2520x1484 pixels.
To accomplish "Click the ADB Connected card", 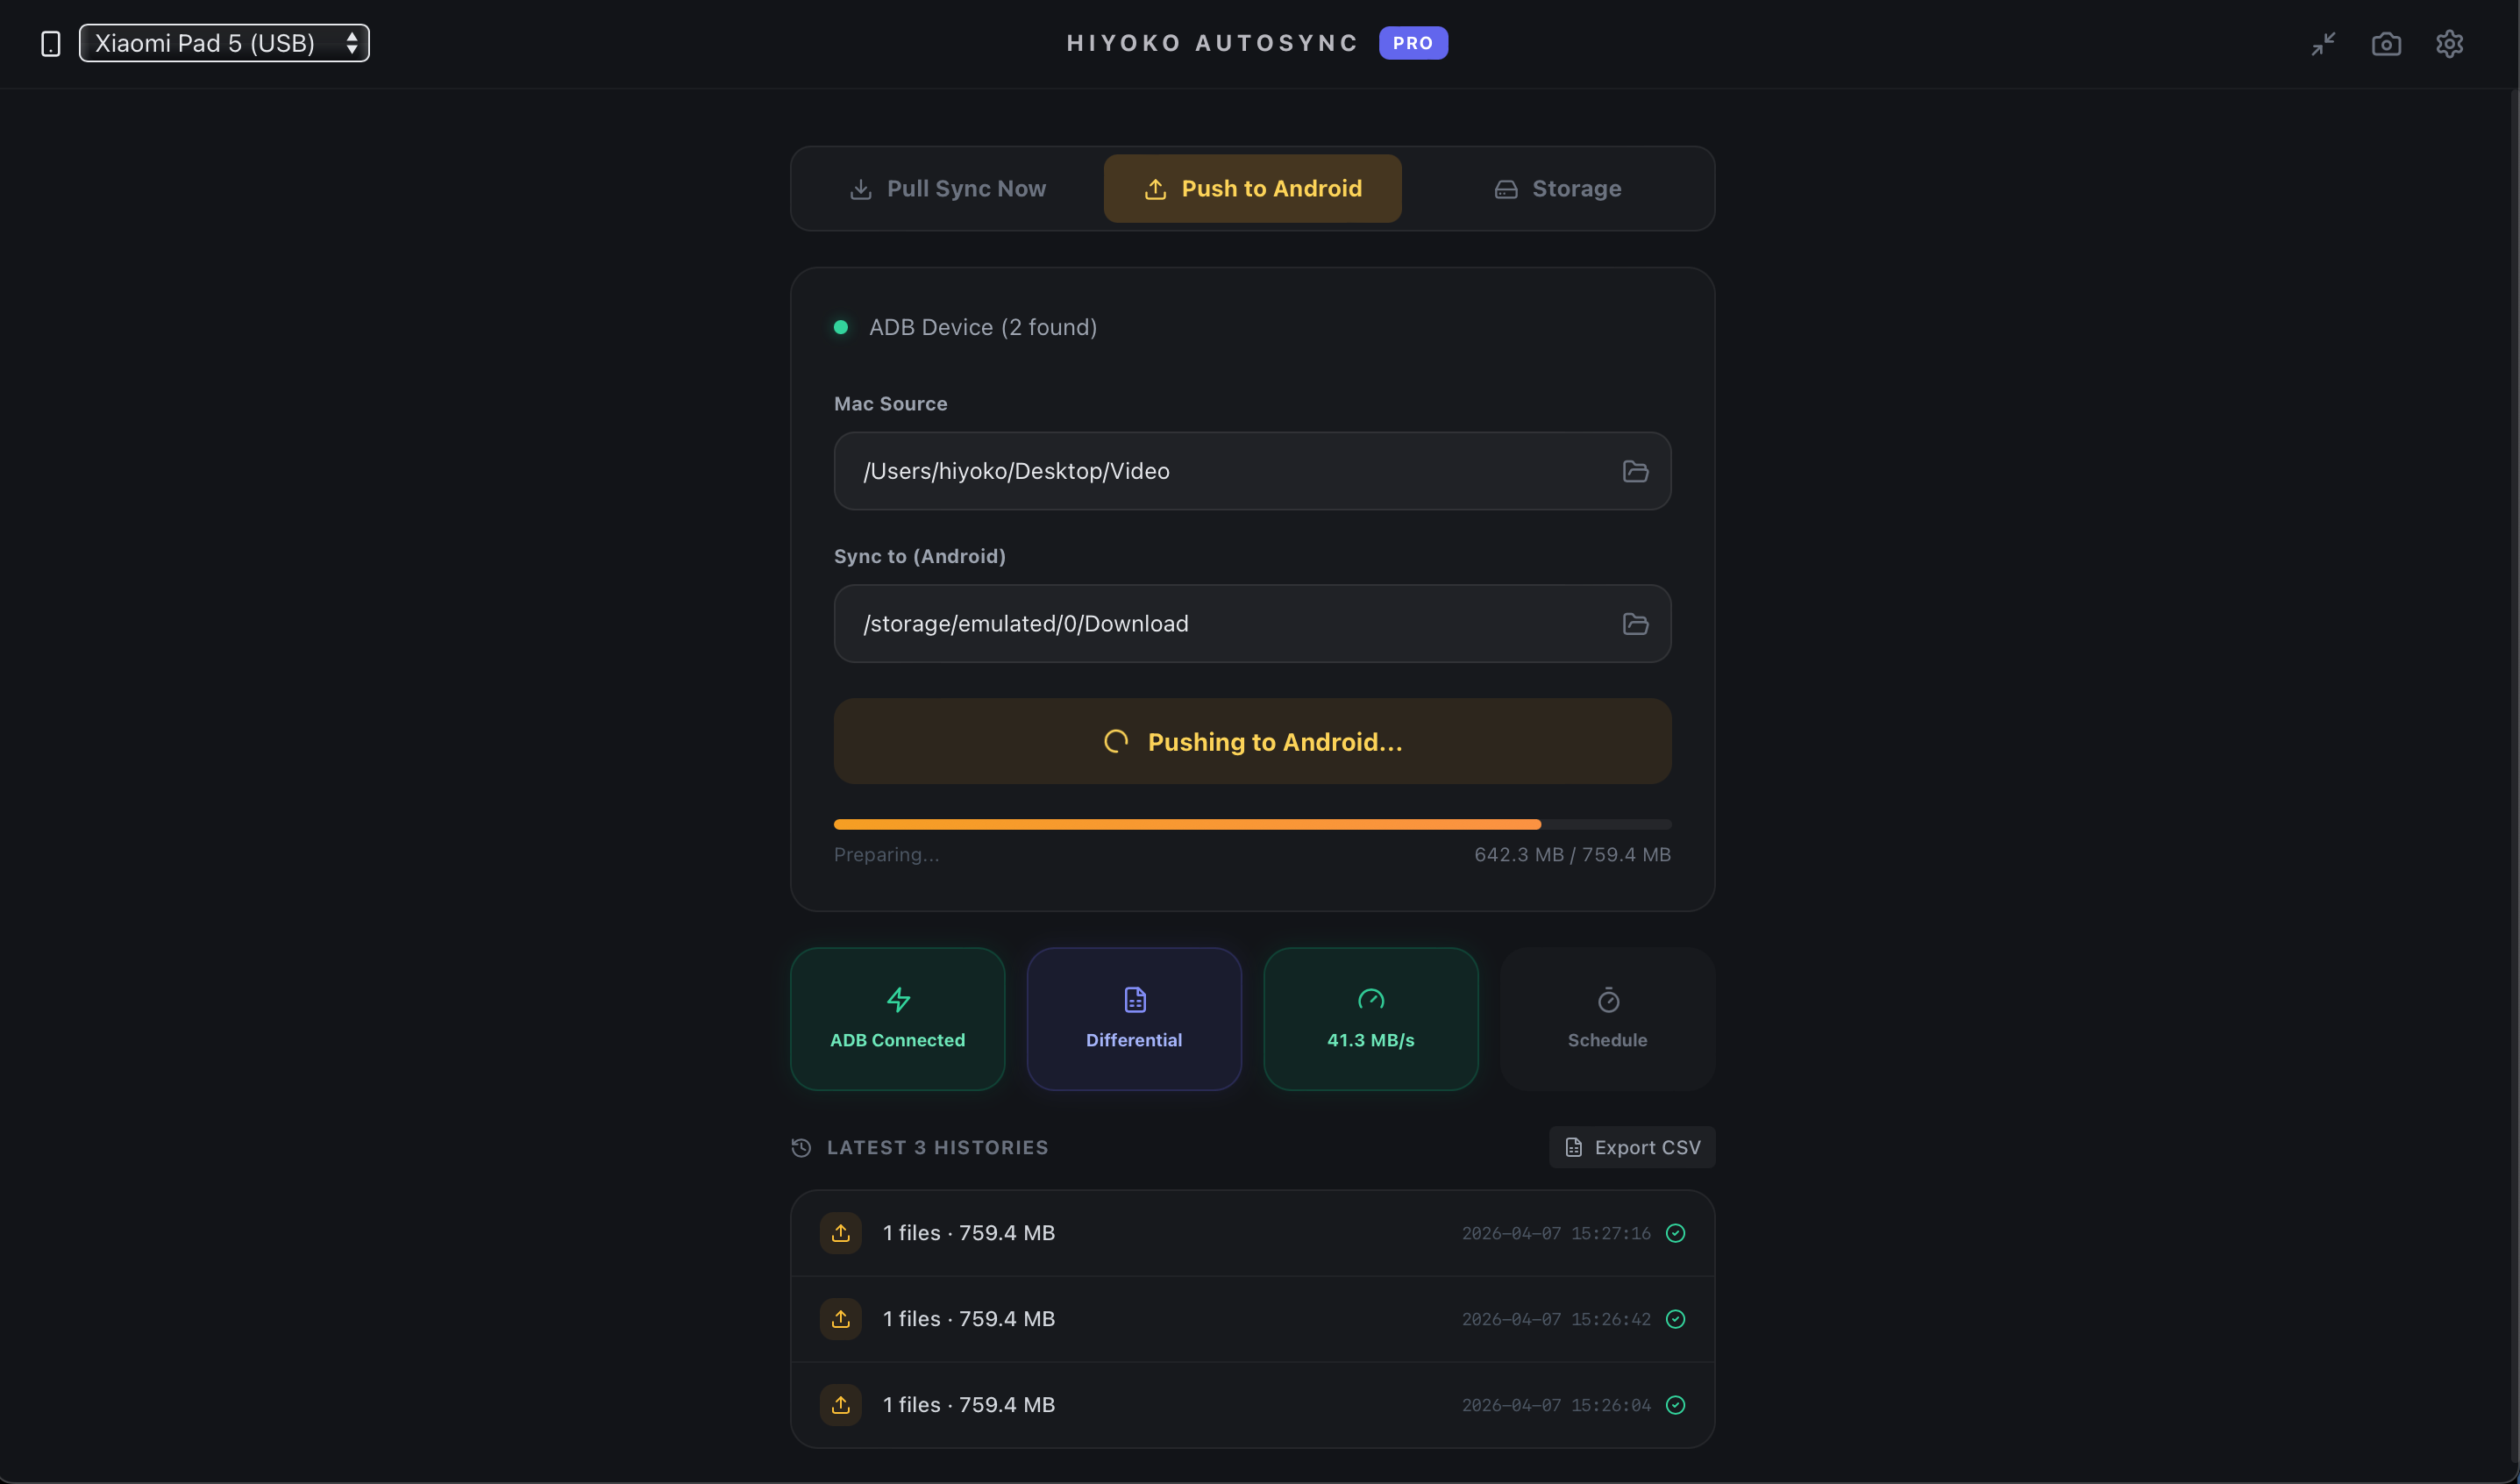I will (x=897, y=1019).
